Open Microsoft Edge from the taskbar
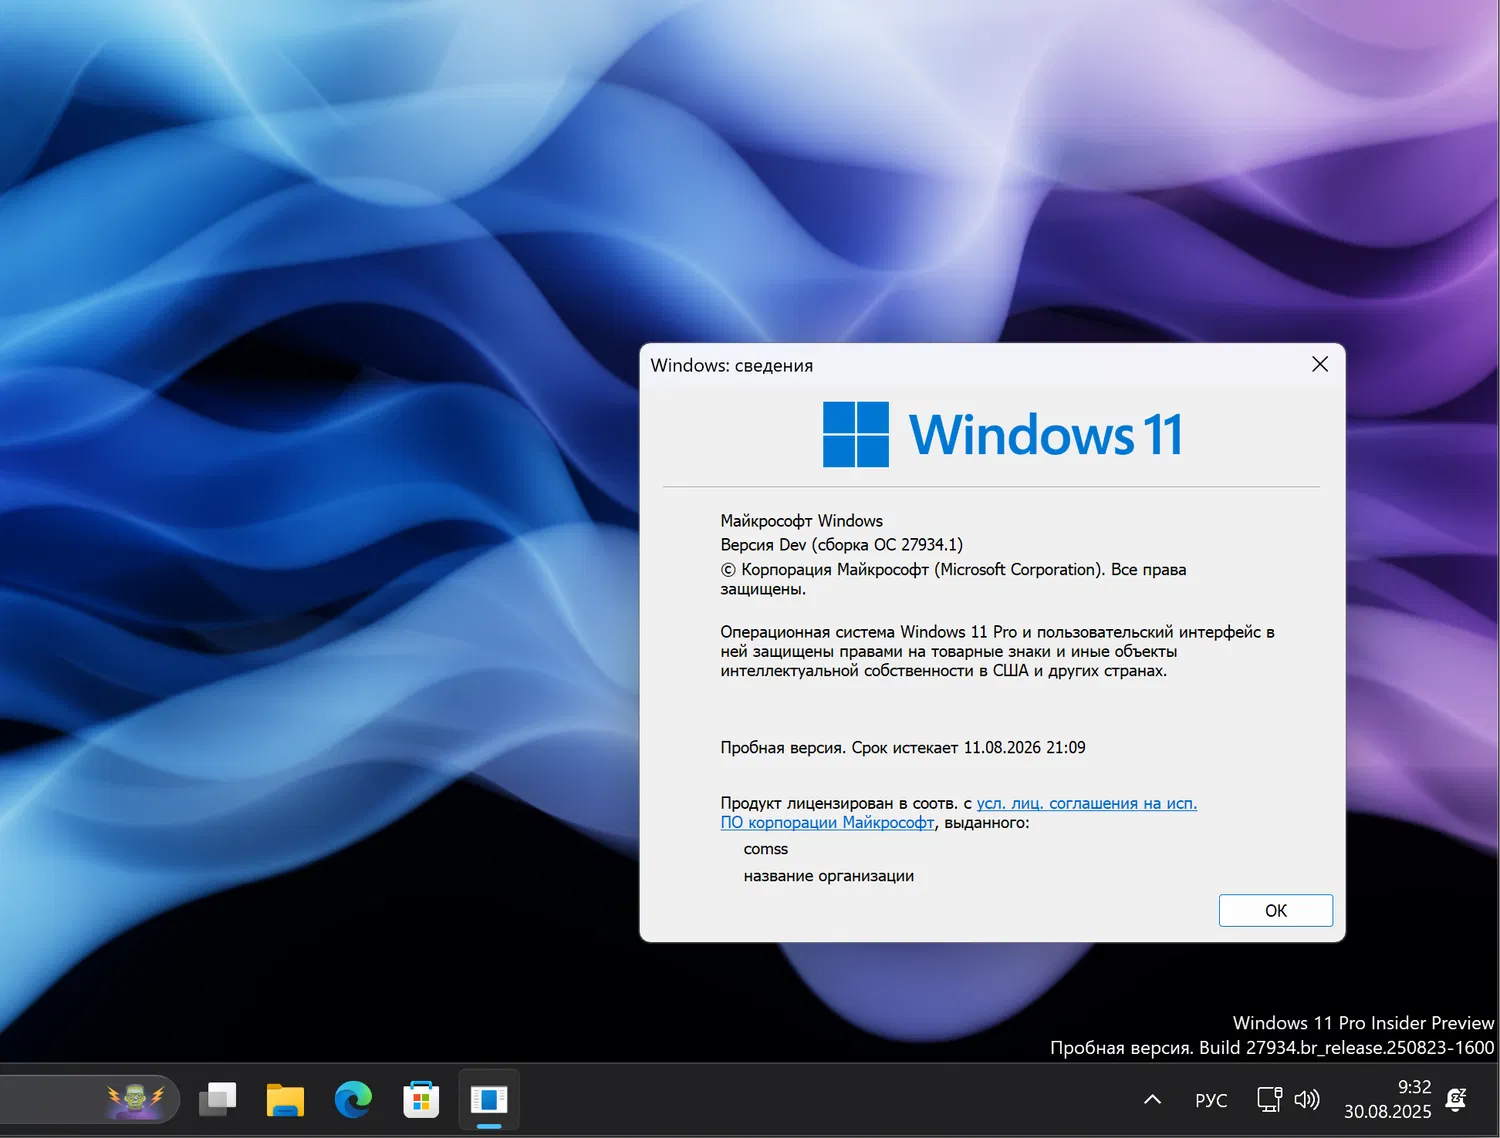The width and height of the screenshot is (1500, 1138). point(353,1099)
